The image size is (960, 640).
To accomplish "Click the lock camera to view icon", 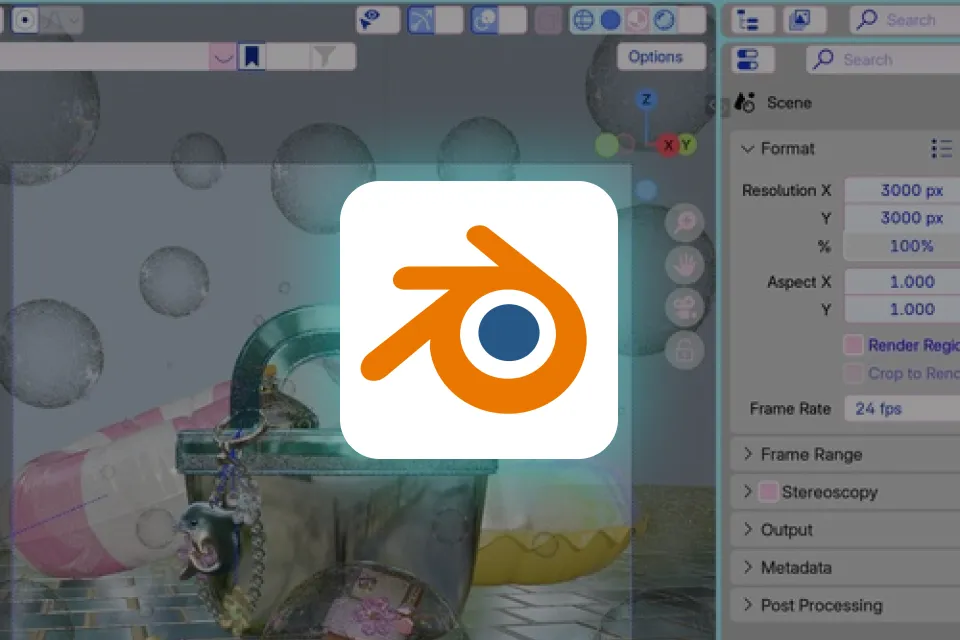I will [x=684, y=350].
